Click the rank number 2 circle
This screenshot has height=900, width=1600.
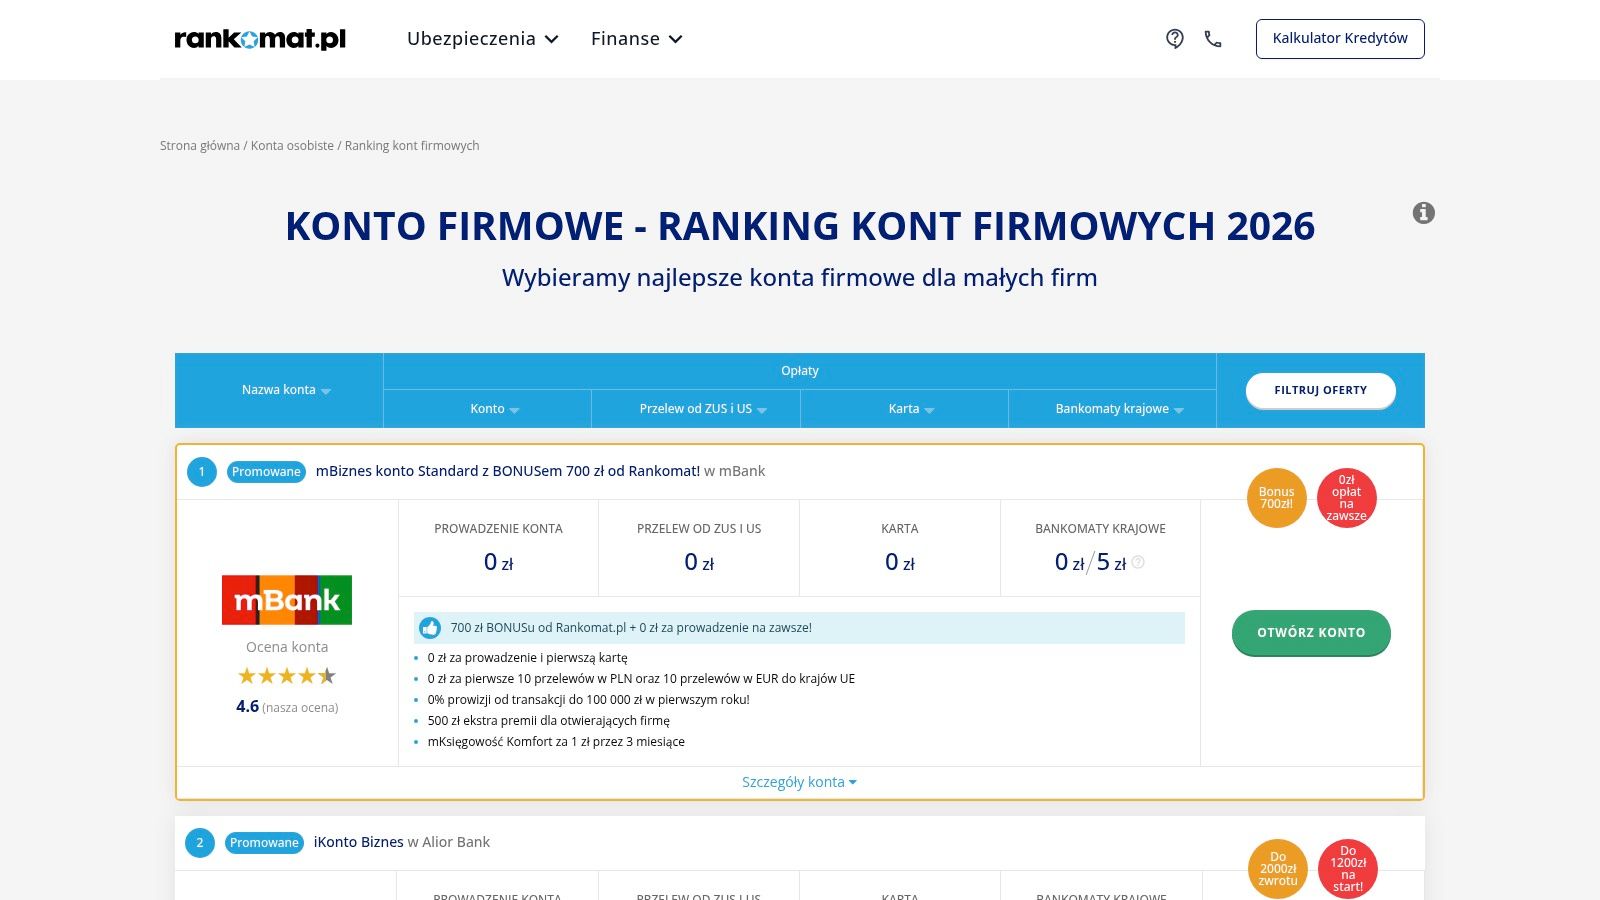coord(200,843)
